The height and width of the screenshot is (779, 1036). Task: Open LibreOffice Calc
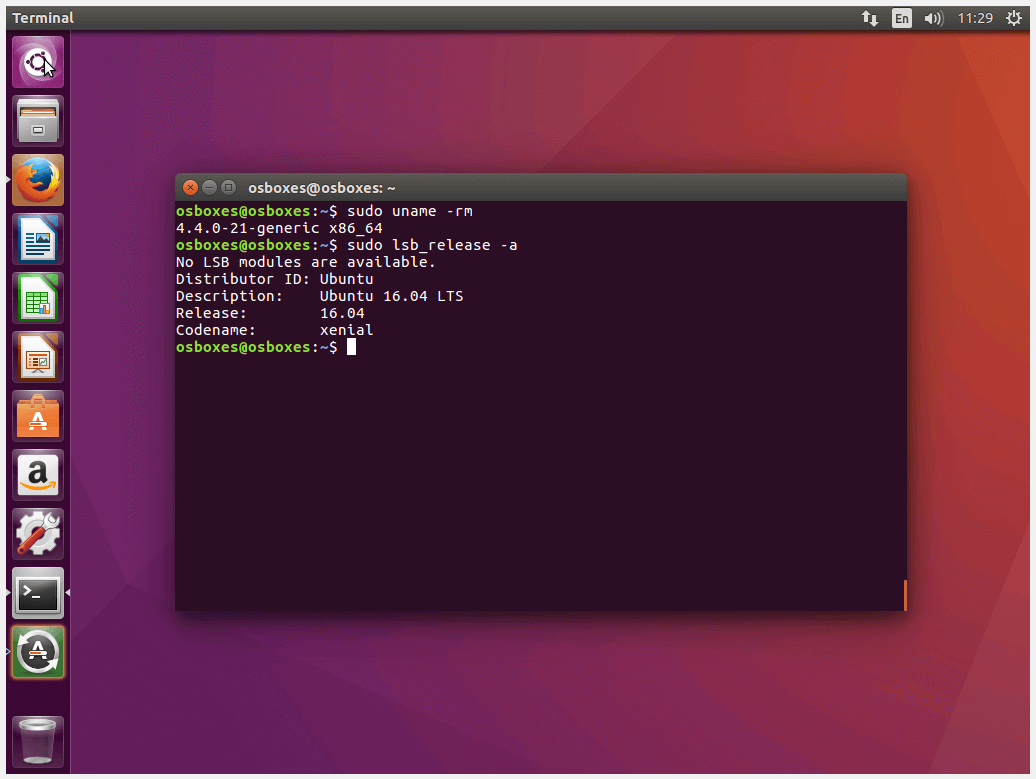coord(37,297)
